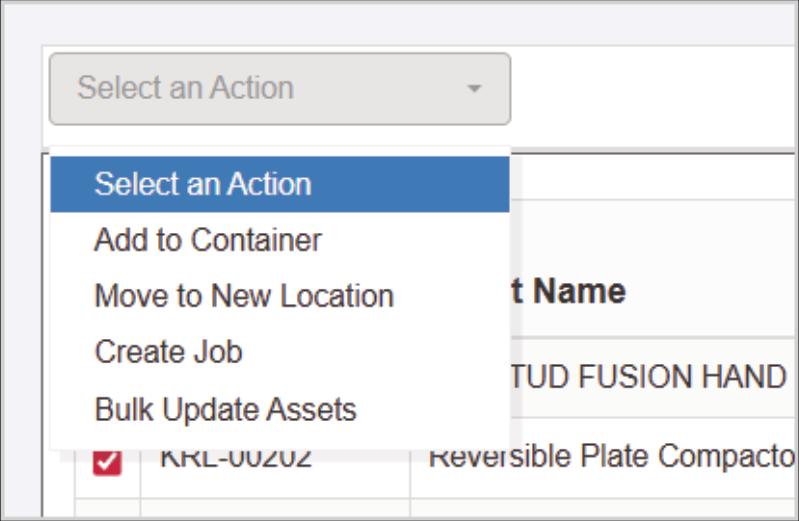Select the Bulk Update Assets action
Viewport: 799px width, 521px height.
click(225, 409)
